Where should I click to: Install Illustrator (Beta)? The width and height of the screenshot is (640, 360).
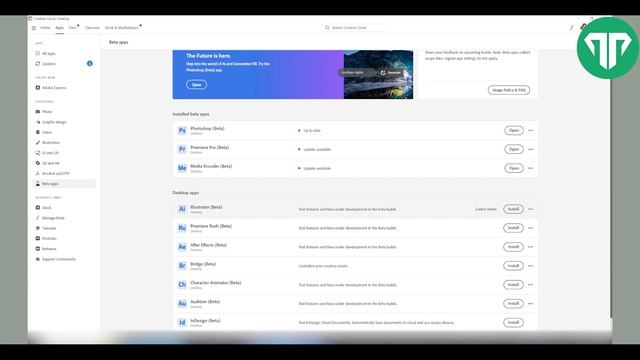pos(513,209)
